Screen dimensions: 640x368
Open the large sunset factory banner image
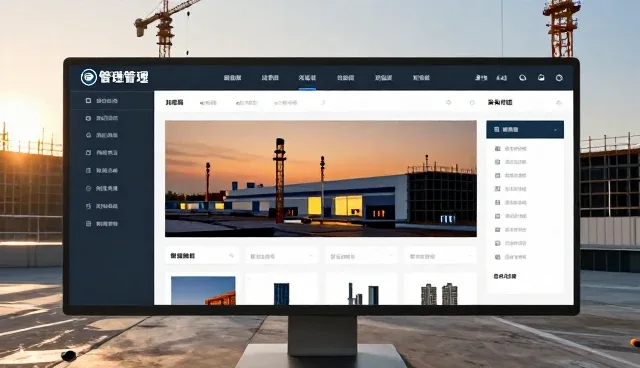tap(320, 178)
